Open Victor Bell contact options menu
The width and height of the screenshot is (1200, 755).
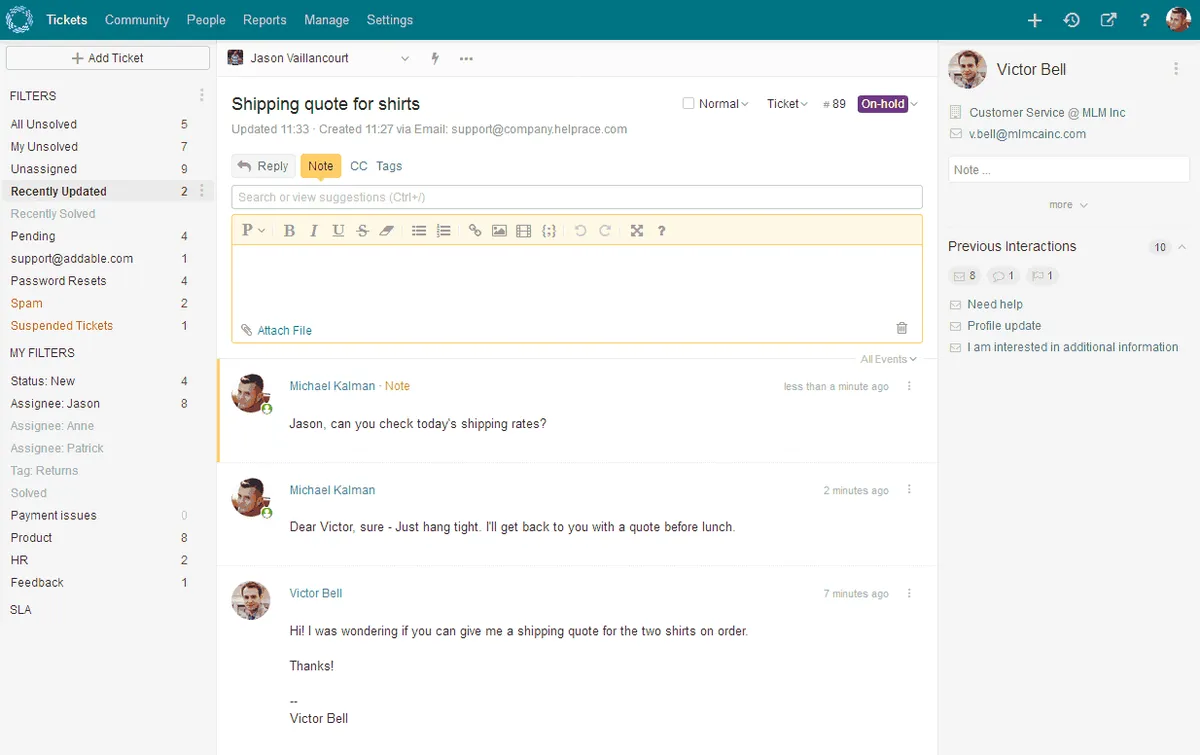click(x=1176, y=69)
